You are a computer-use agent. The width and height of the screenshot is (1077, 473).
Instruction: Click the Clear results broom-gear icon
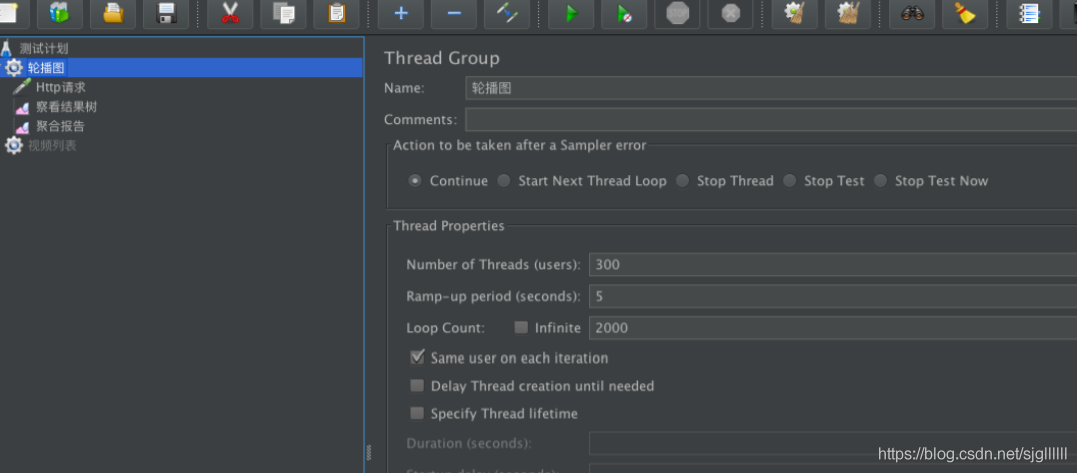pyautogui.click(x=795, y=13)
